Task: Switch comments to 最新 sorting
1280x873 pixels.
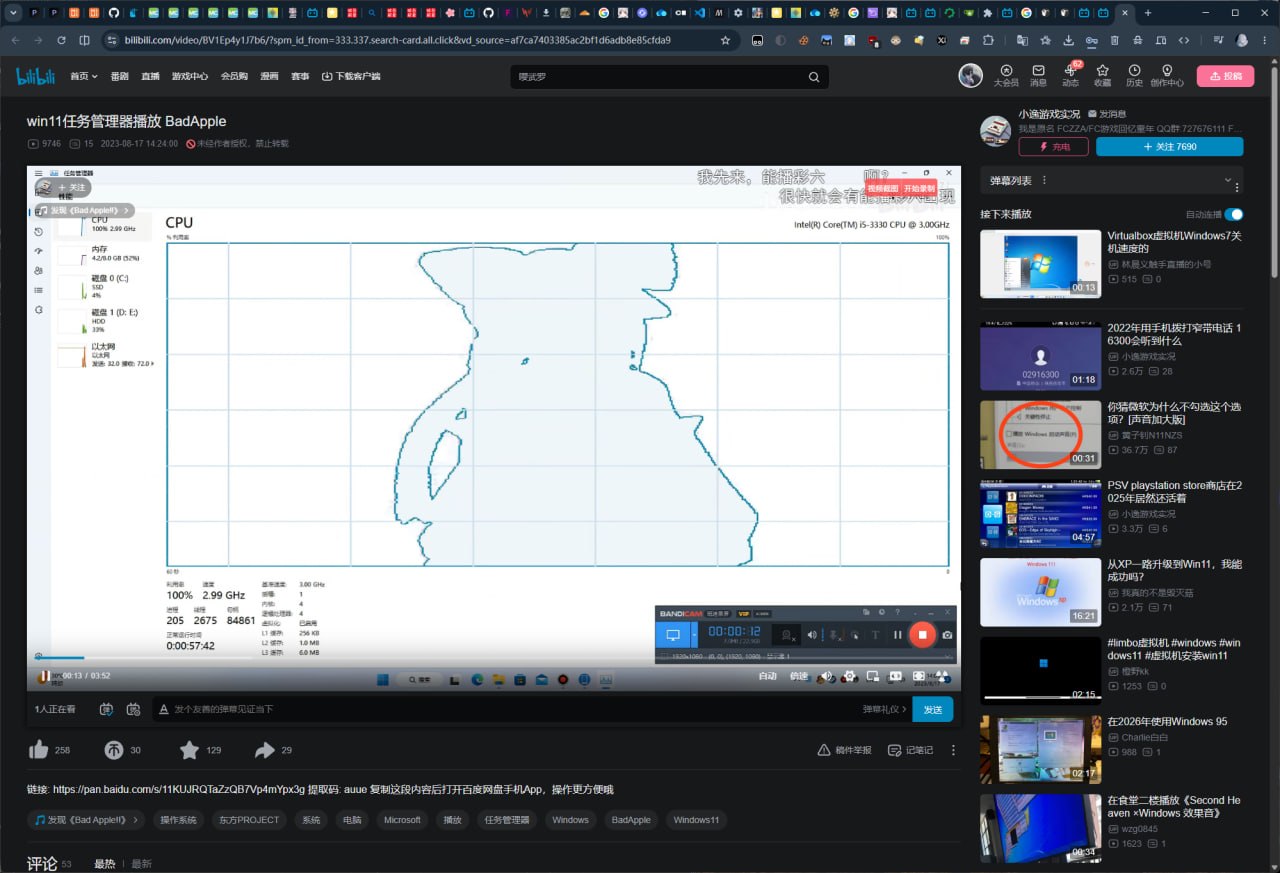Action: [x=141, y=864]
